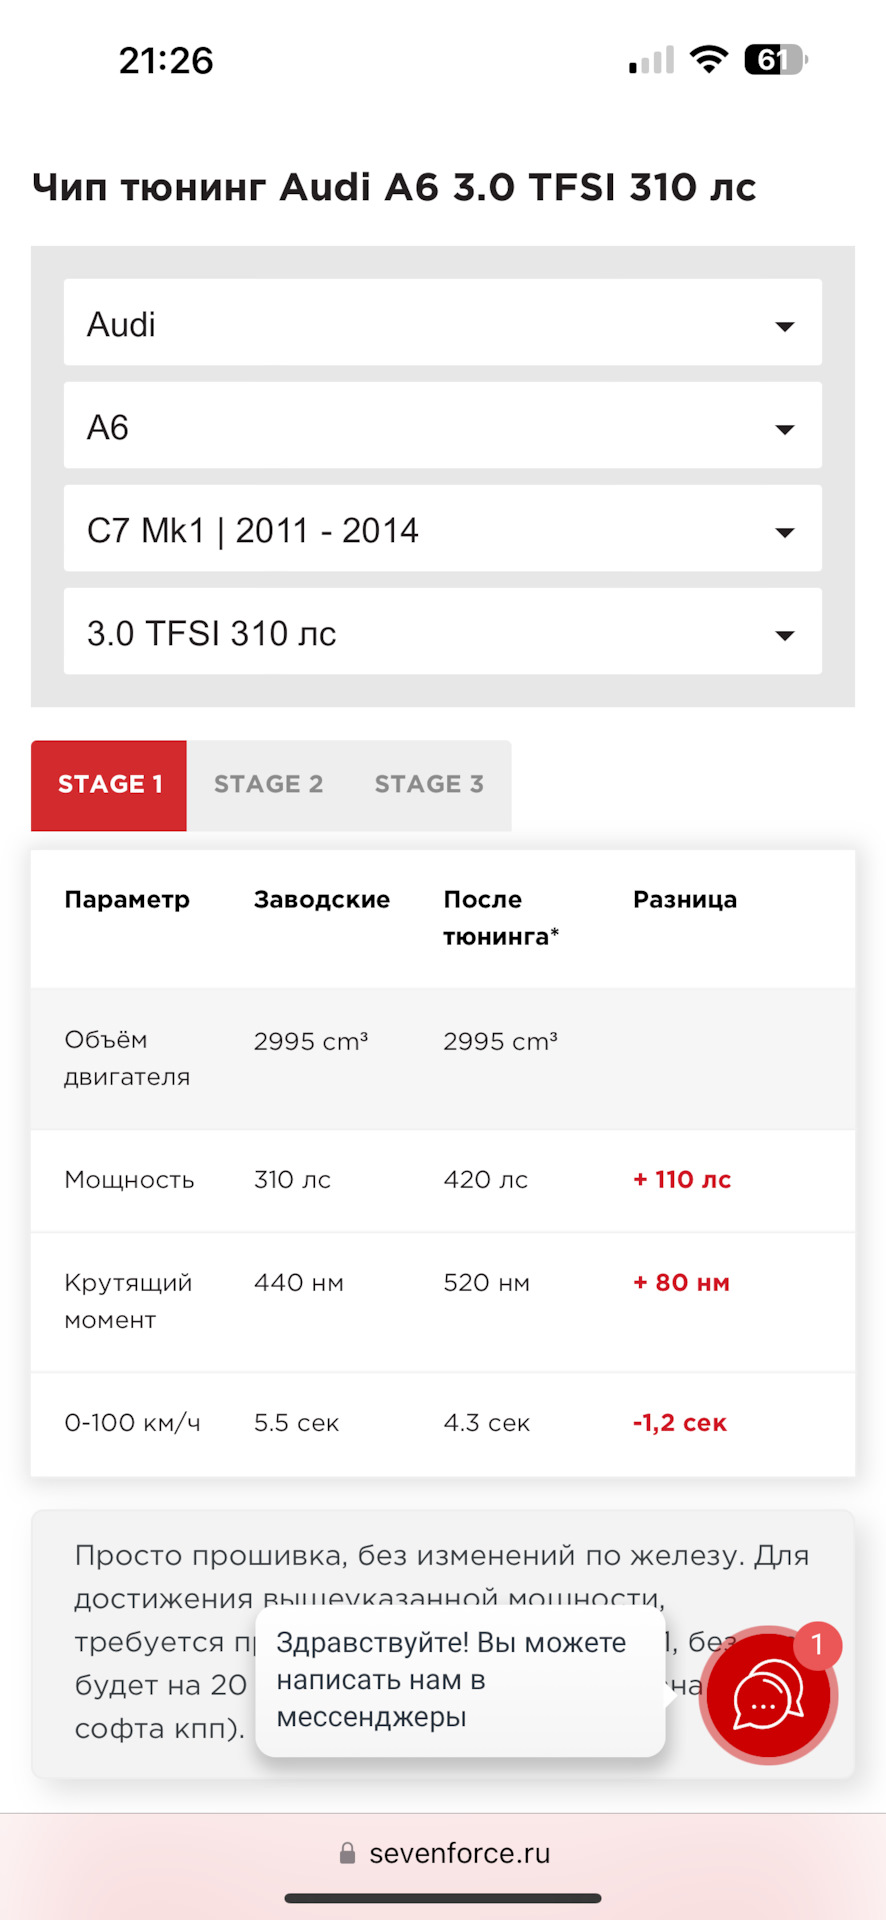This screenshot has width=886, height=1920.
Task: Switch to the STAGE 3 tab
Action: pos(429,785)
